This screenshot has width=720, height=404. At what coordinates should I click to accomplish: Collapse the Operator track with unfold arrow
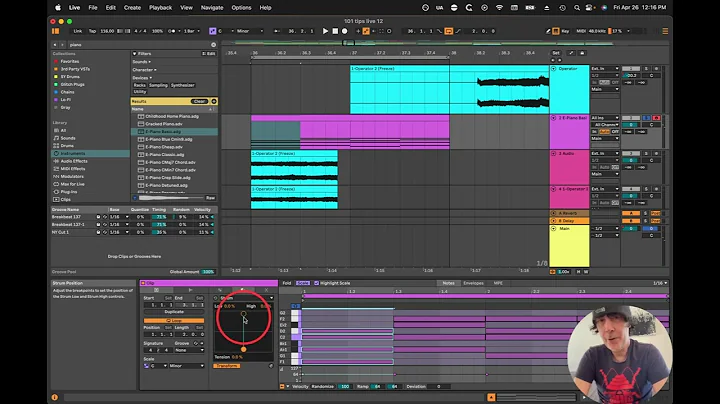tap(553, 68)
